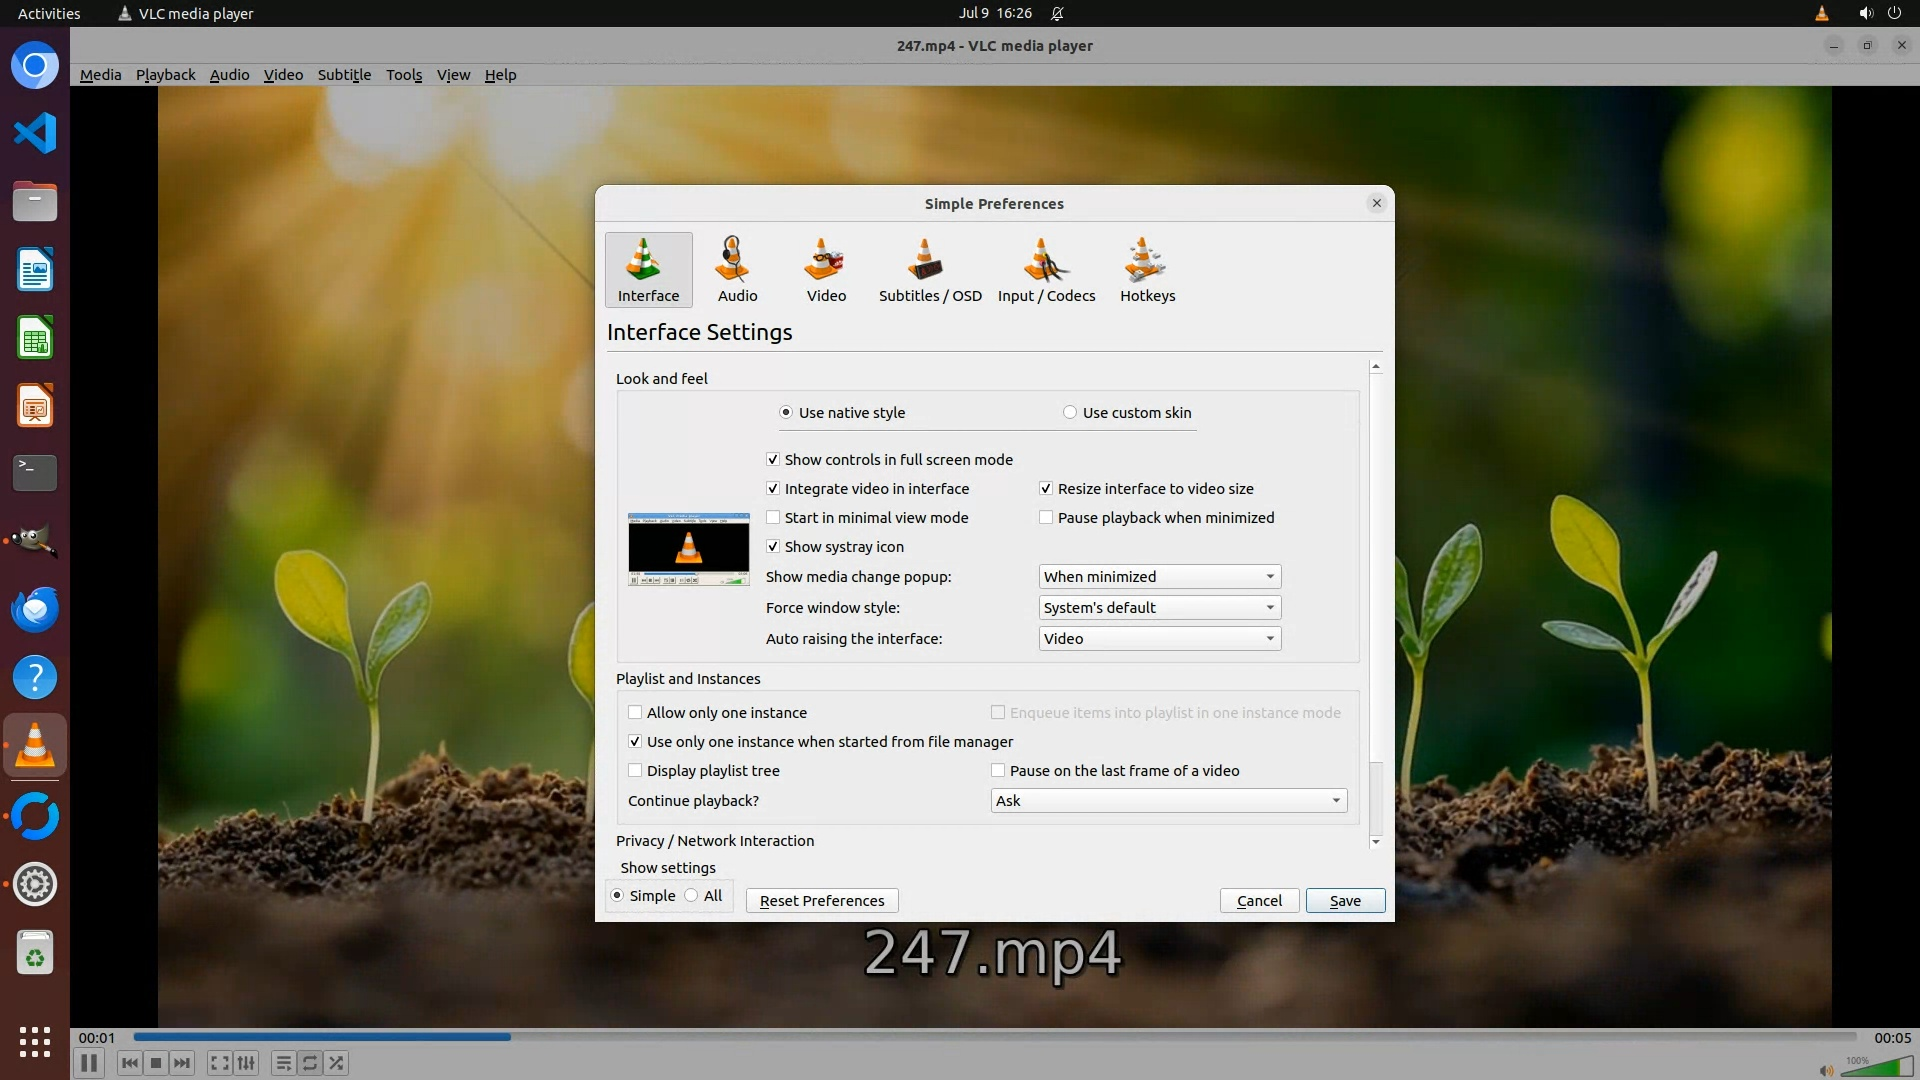Viewport: 1920px width, 1080px height.
Task: Select the Use custom skin radio button
Action: tap(1070, 413)
